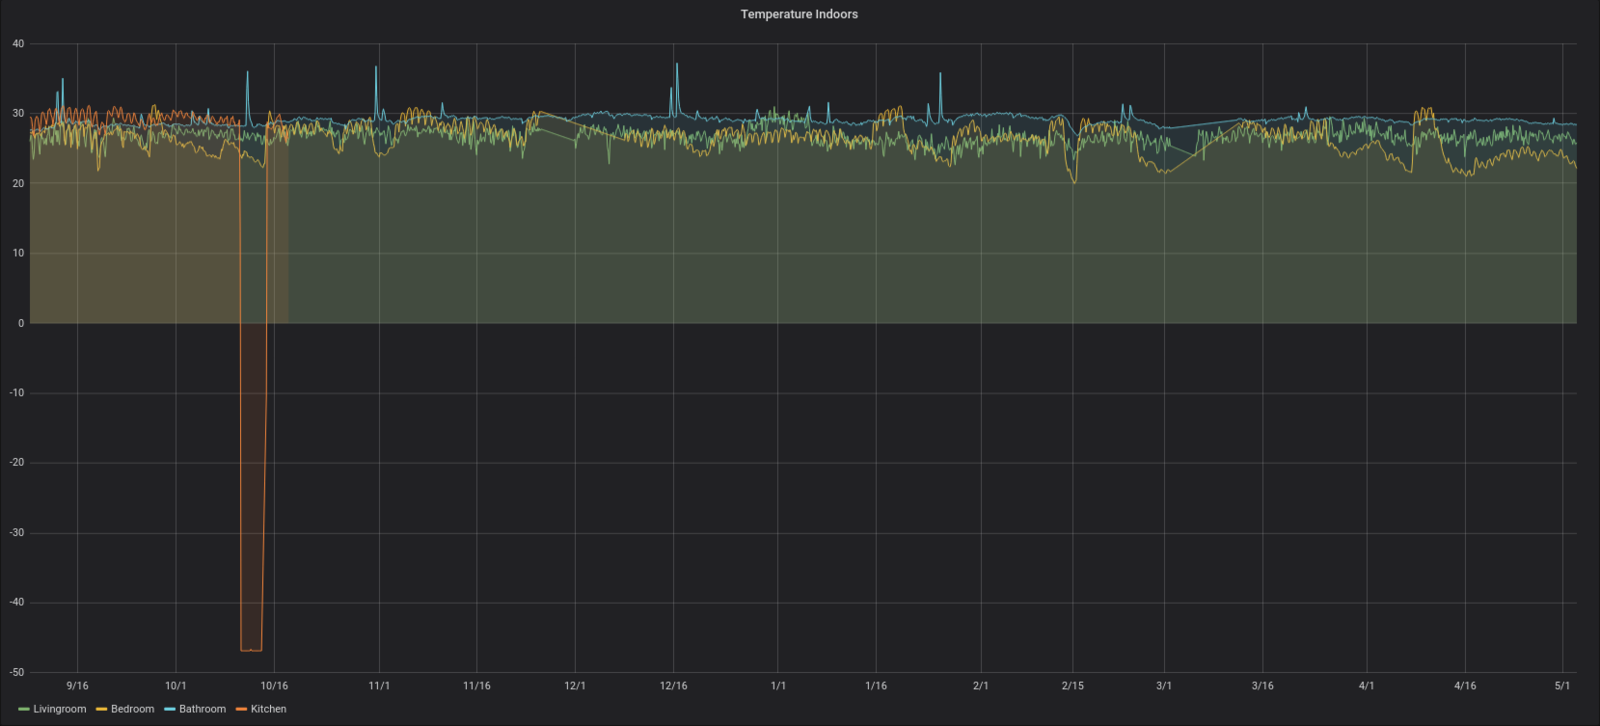Click the 20 y-axis value label
This screenshot has height=726, width=1600.
[x=18, y=184]
